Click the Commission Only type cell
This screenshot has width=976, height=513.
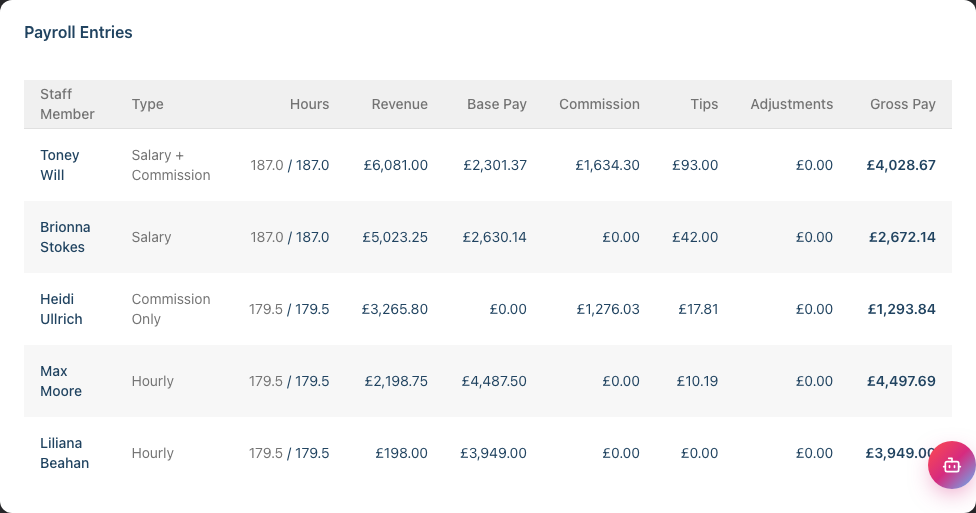tap(171, 309)
